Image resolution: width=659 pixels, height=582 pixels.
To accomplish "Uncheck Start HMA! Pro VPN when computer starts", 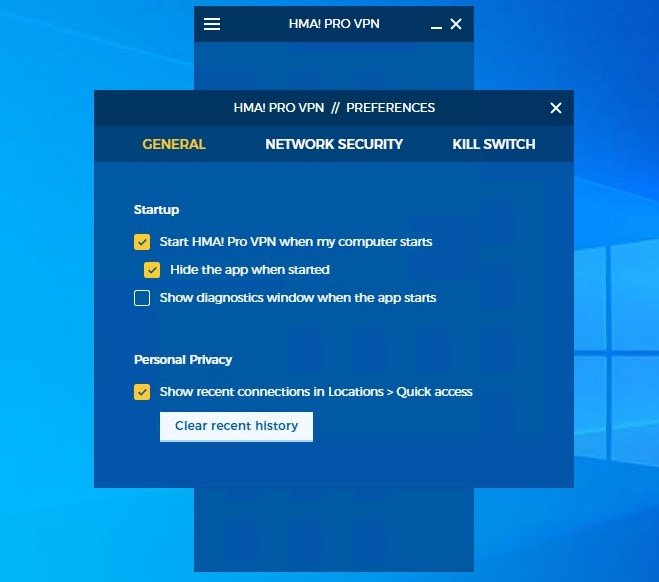I will (142, 242).
